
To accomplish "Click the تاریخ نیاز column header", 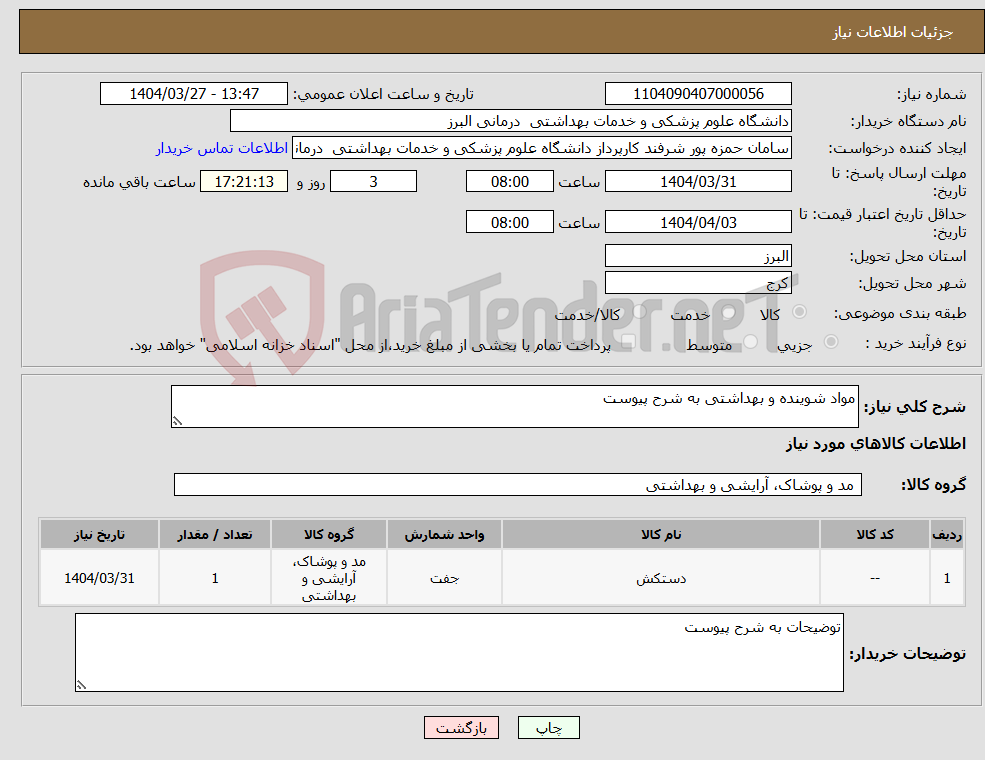I will coord(99,535).
